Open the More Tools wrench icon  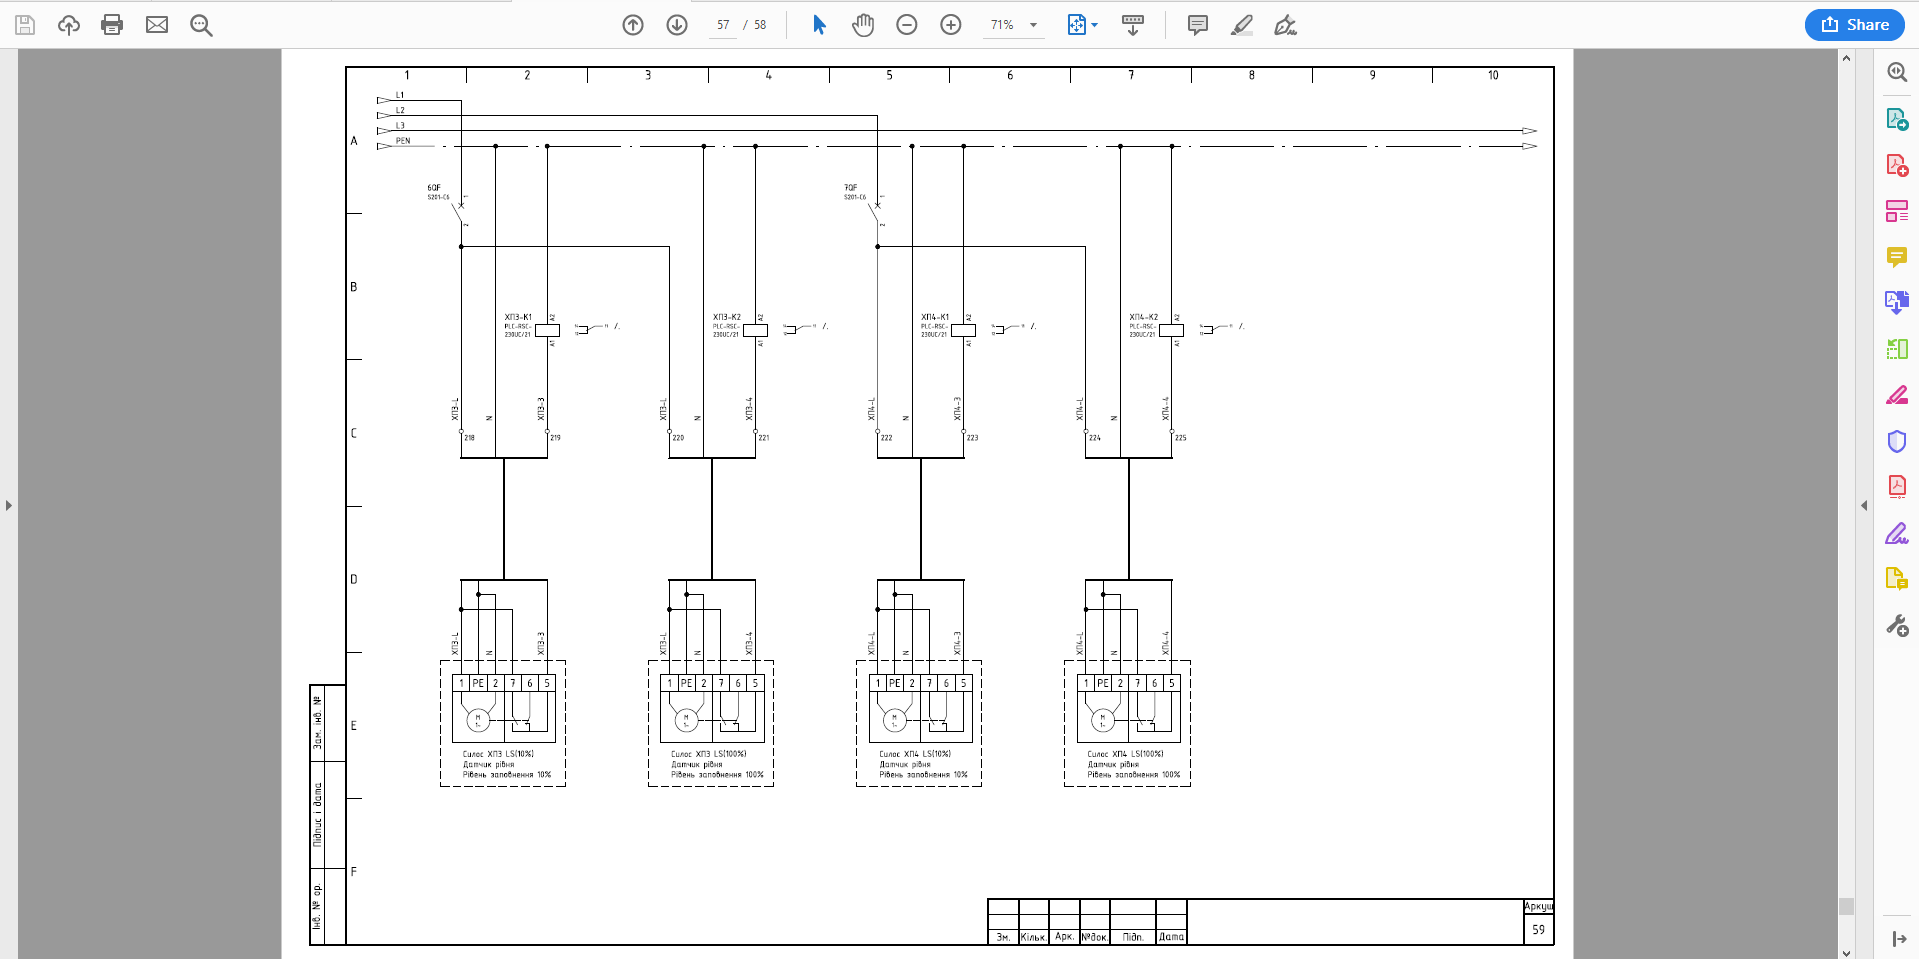pyautogui.click(x=1897, y=626)
